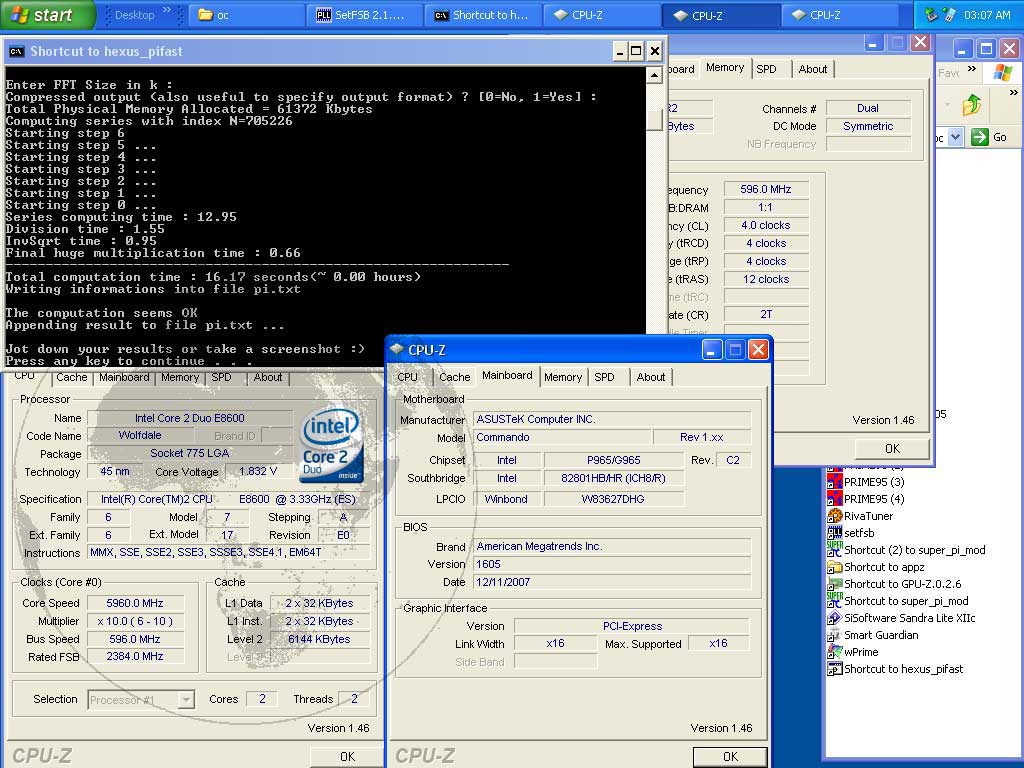This screenshot has width=1024, height=768.
Task: Click the Memory frequency value 596.0 MHz
Action: (765, 189)
